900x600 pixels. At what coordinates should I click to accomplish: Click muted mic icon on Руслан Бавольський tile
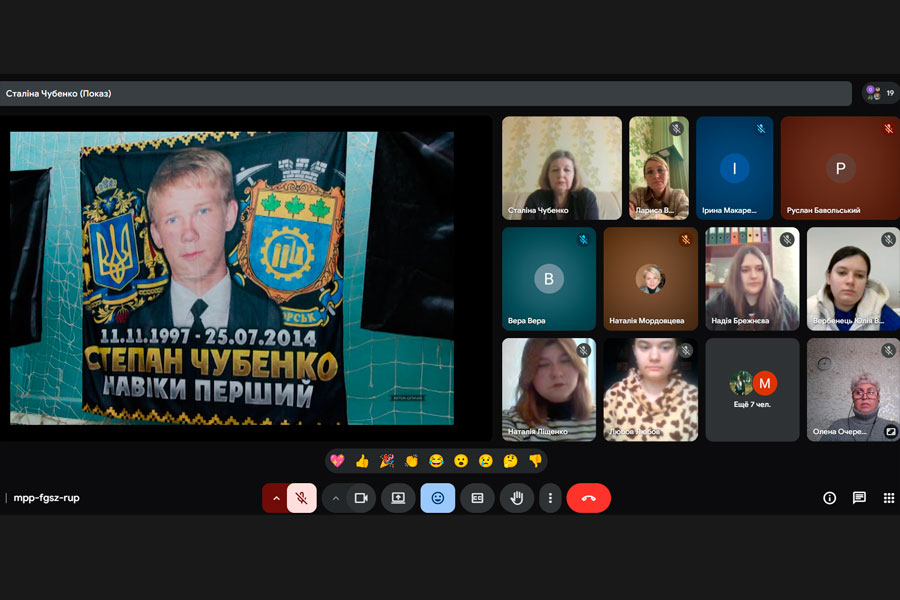point(889,129)
